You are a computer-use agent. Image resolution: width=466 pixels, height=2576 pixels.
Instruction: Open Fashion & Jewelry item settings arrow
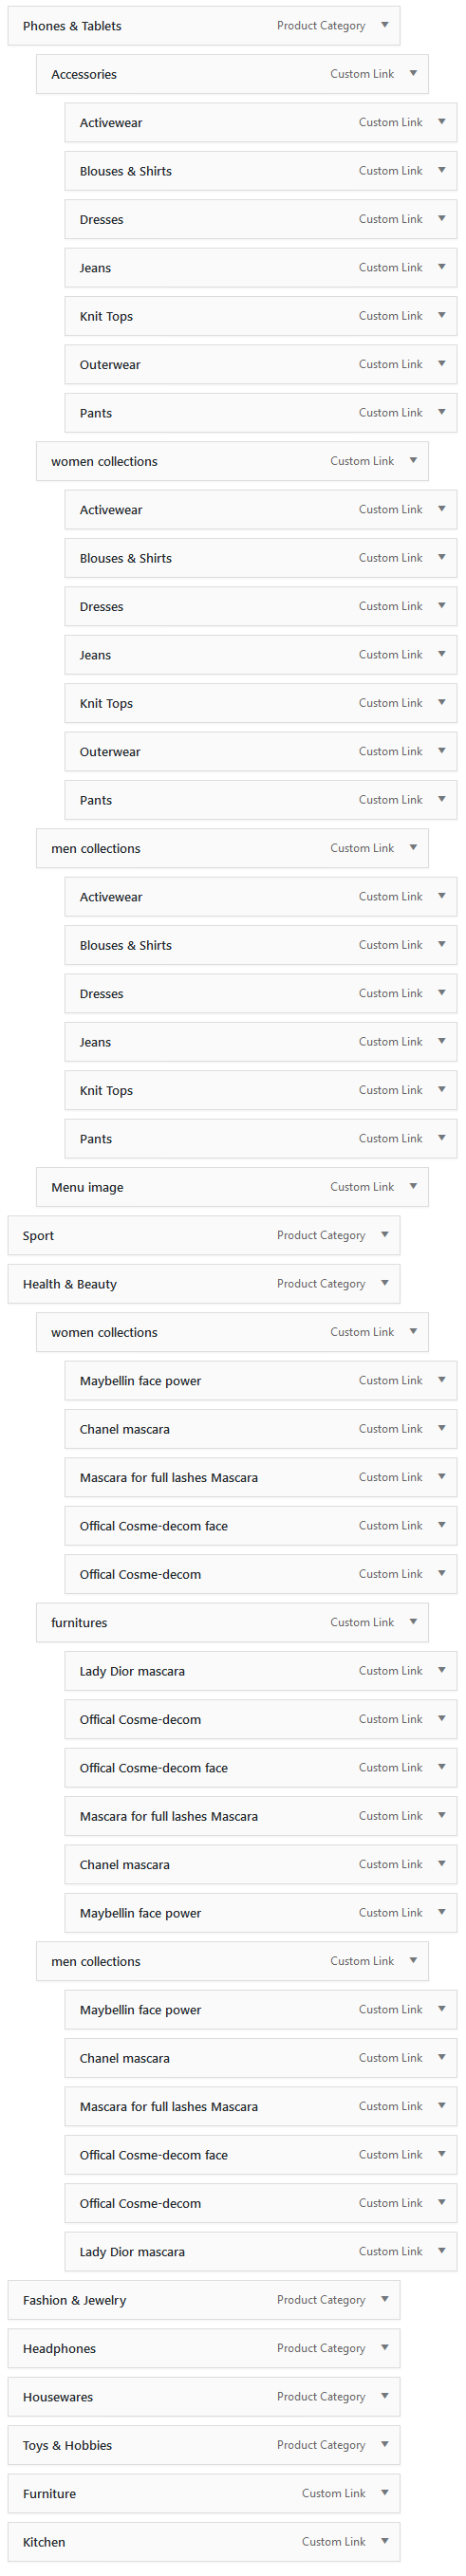385,2300
